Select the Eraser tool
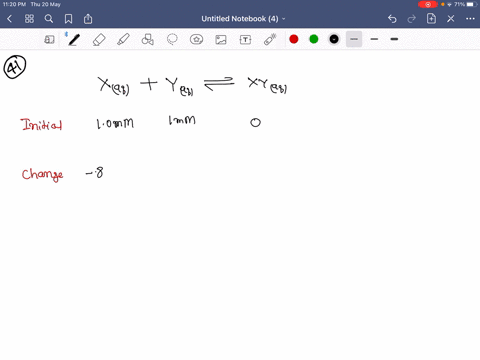The width and height of the screenshot is (480, 360). [99, 40]
